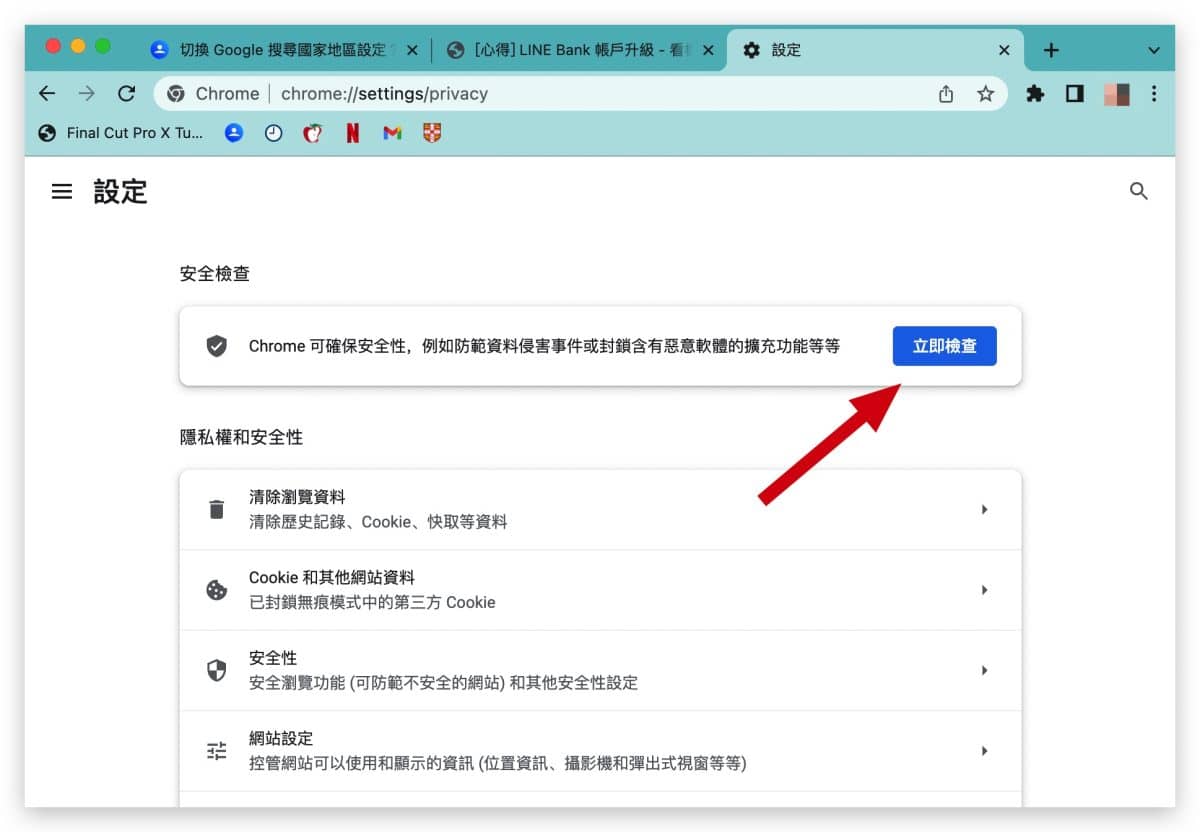This screenshot has height=832, width=1200.
Task: Expand the Cookie 和其他網站資料 row arrow
Action: 985,590
